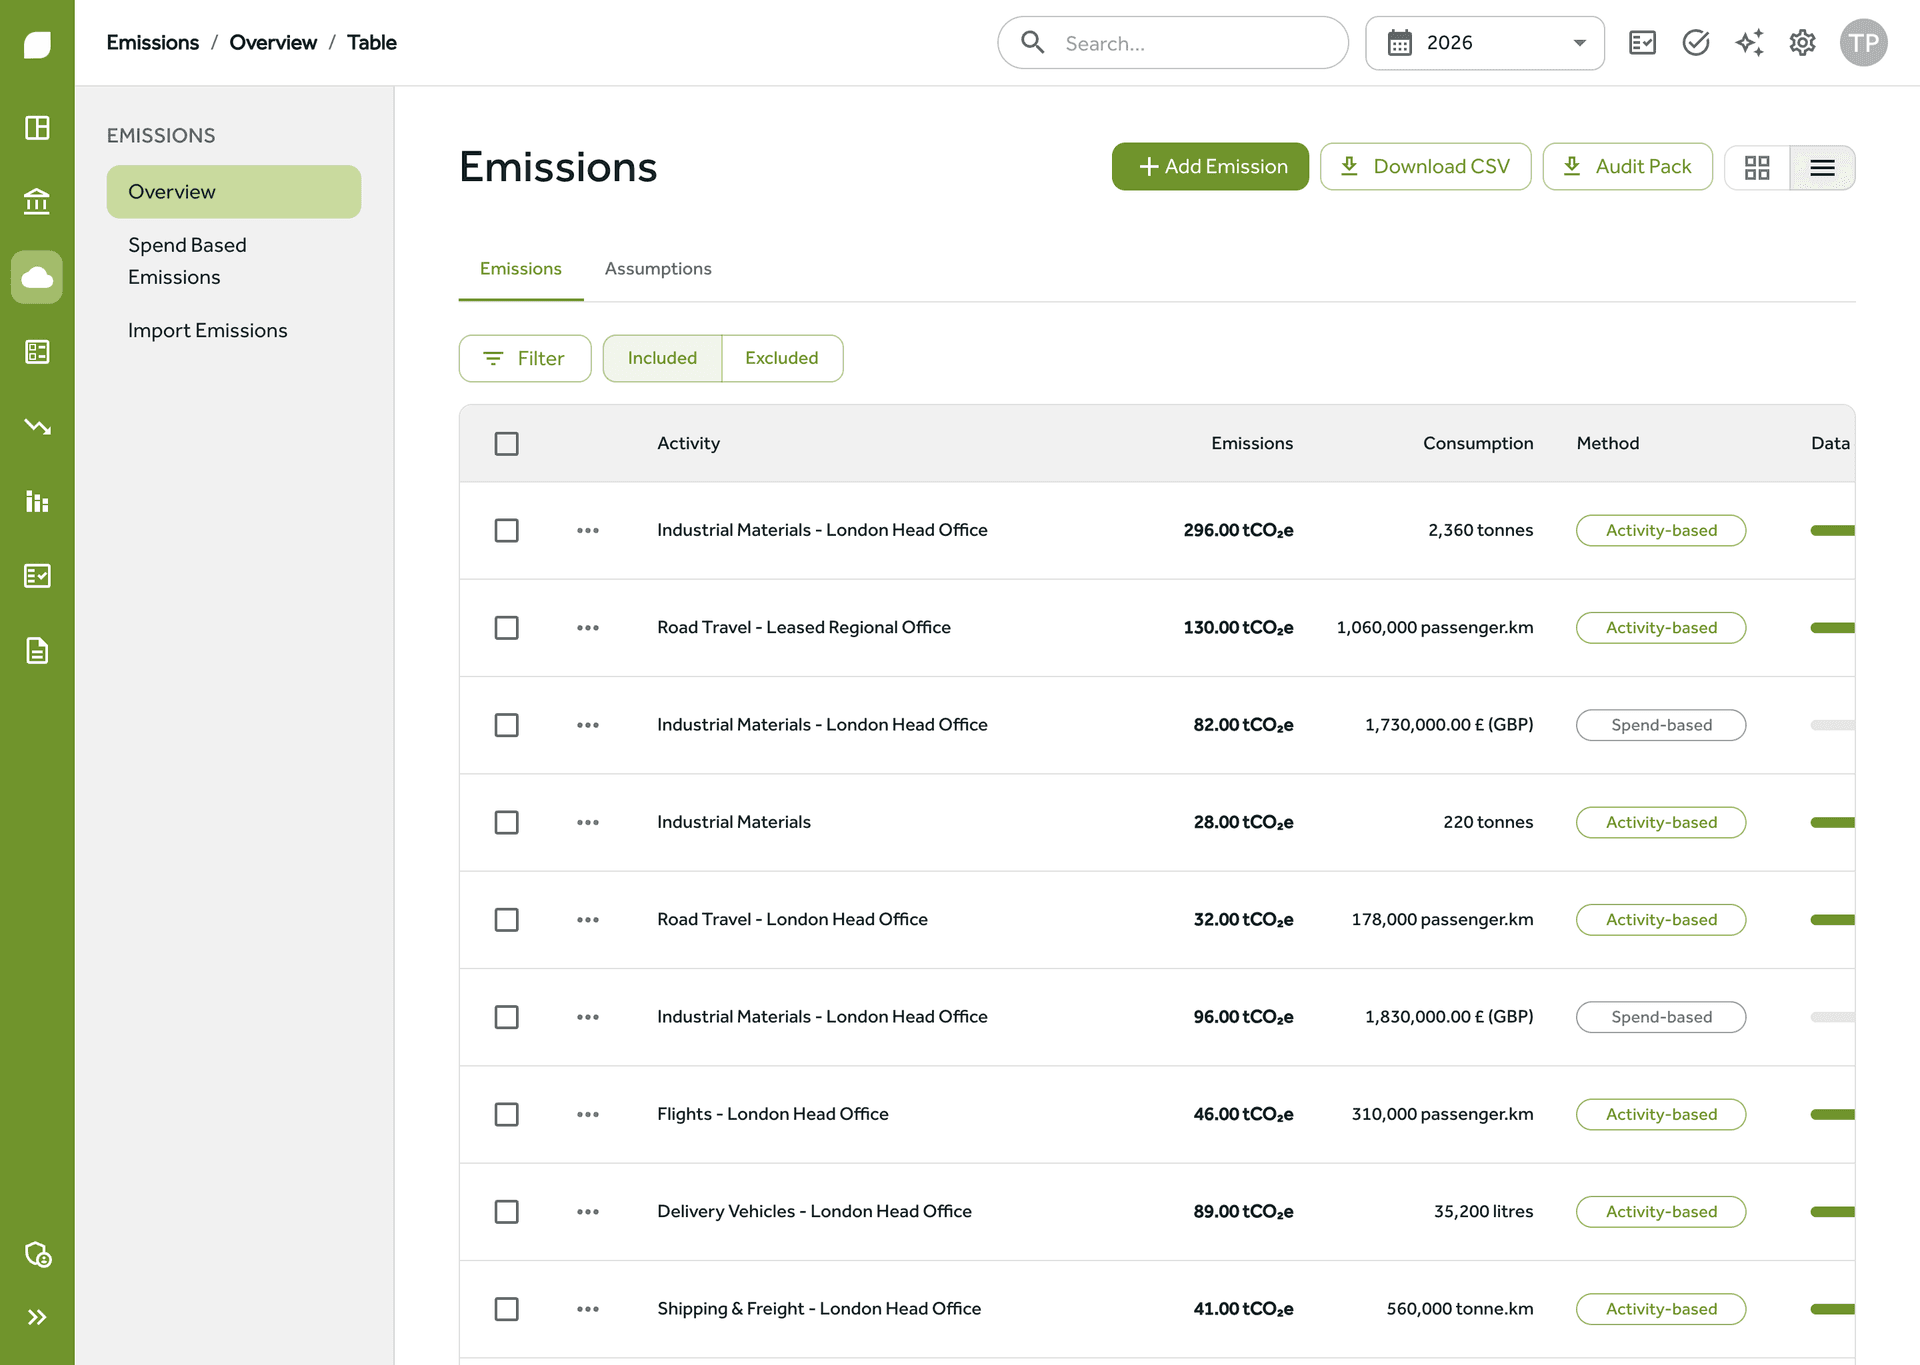Viewport: 1920px width, 1365px height.
Task: Expand the sidebar with the double-chevron icon
Action: coord(37,1317)
